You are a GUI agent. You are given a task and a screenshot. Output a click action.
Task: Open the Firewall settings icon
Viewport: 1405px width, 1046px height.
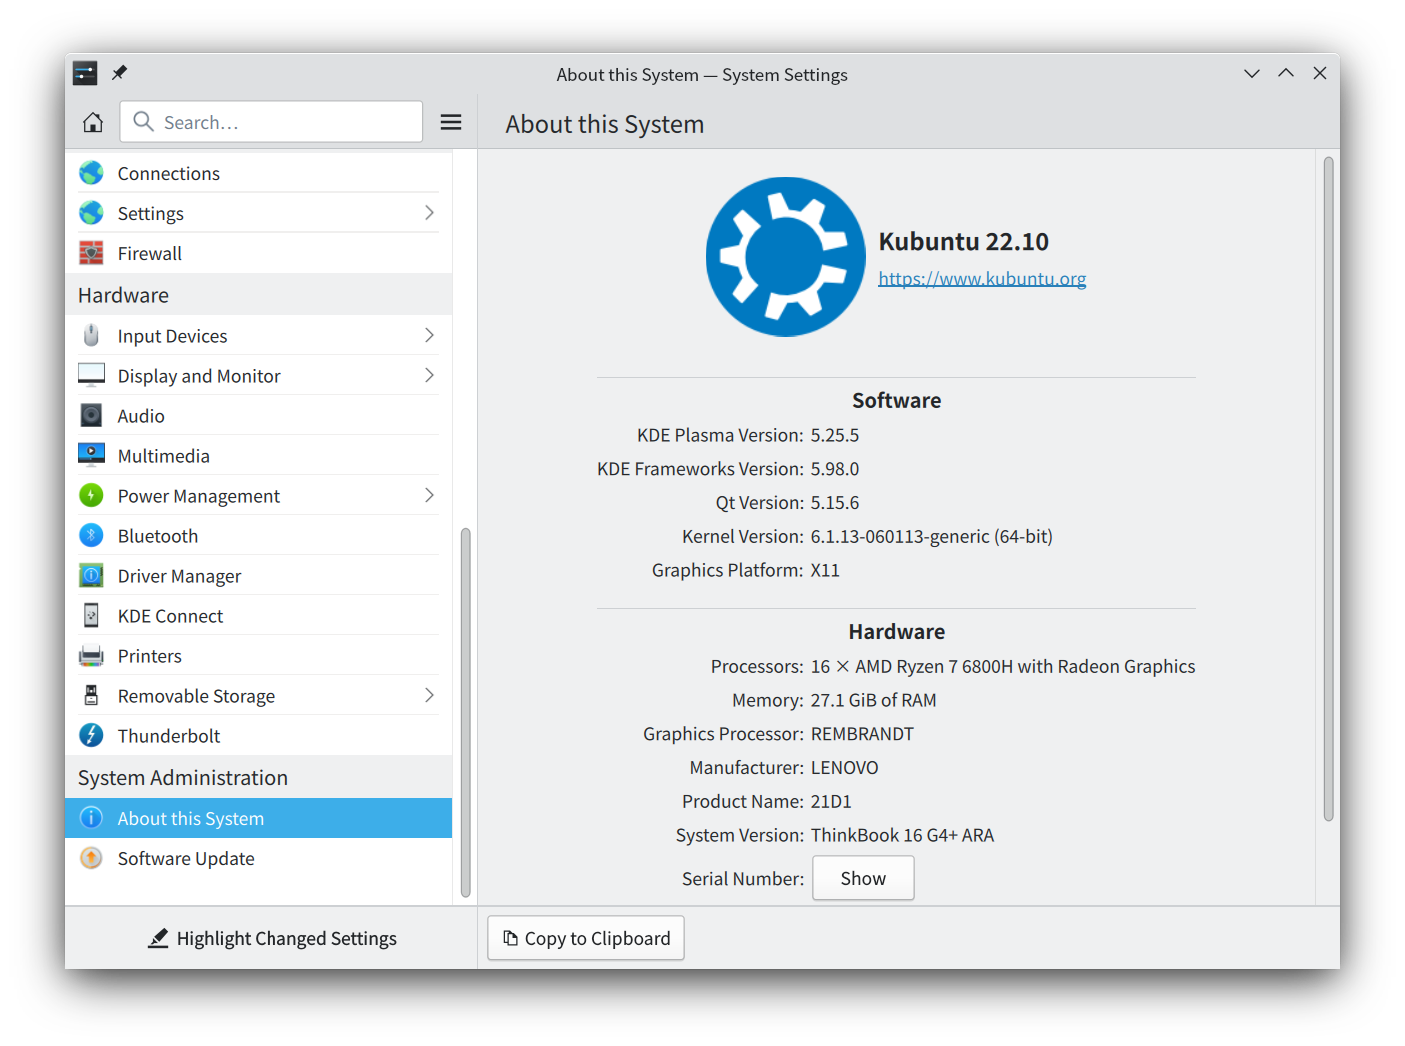(x=91, y=252)
